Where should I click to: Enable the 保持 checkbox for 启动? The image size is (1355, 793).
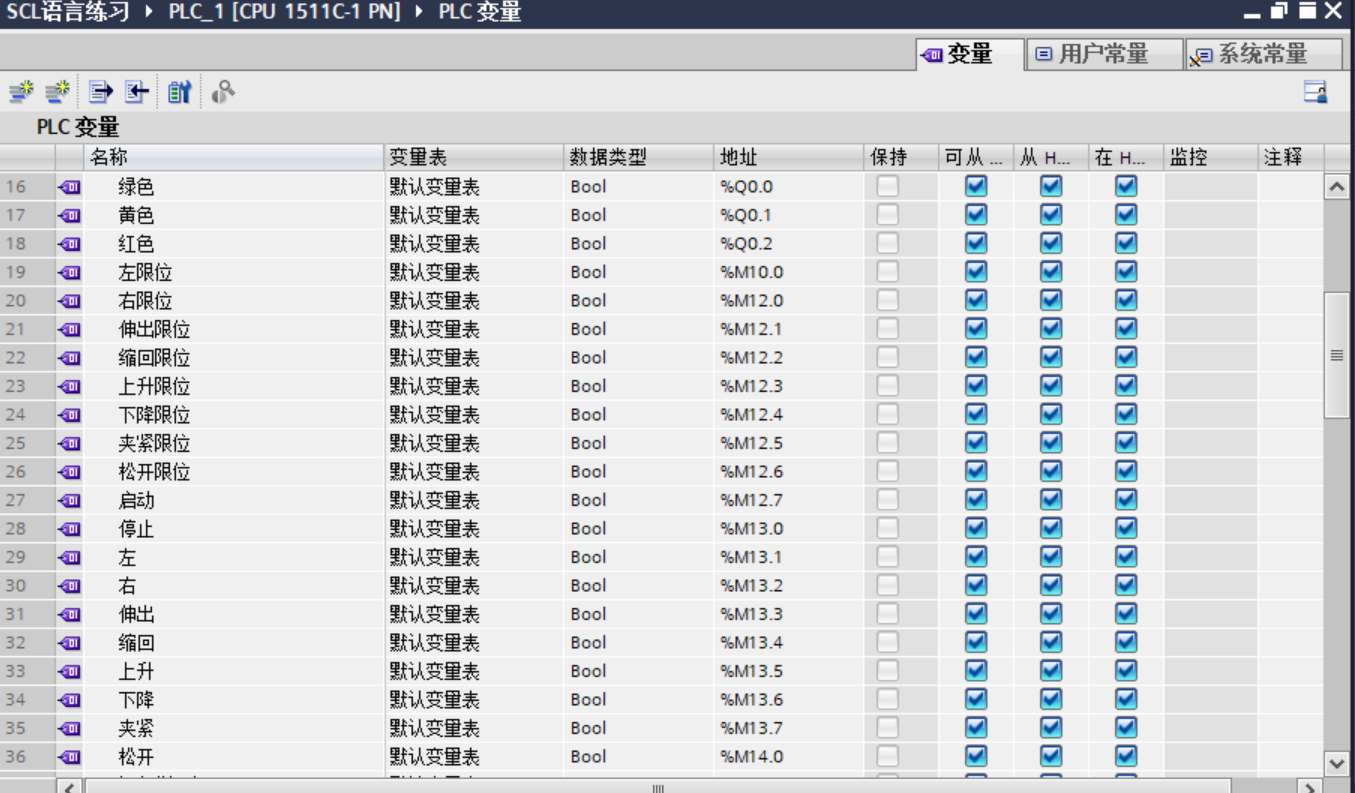[x=887, y=500]
